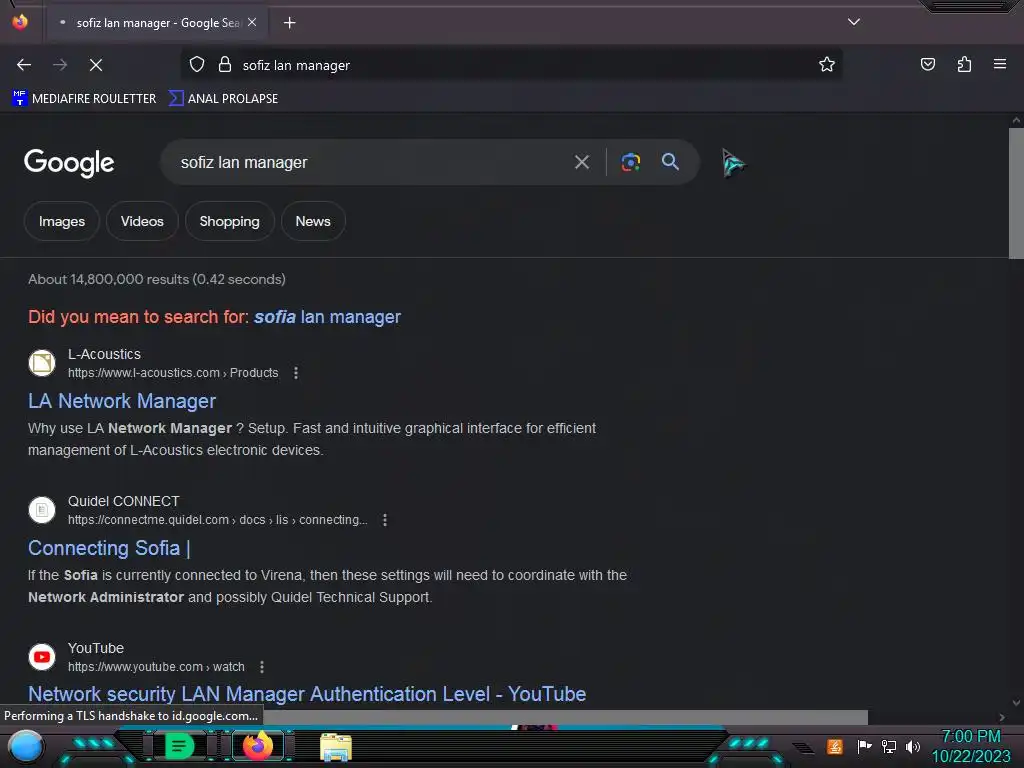Click the scroll down arrow
Viewport: 1024px width, 768px height.
1016,703
